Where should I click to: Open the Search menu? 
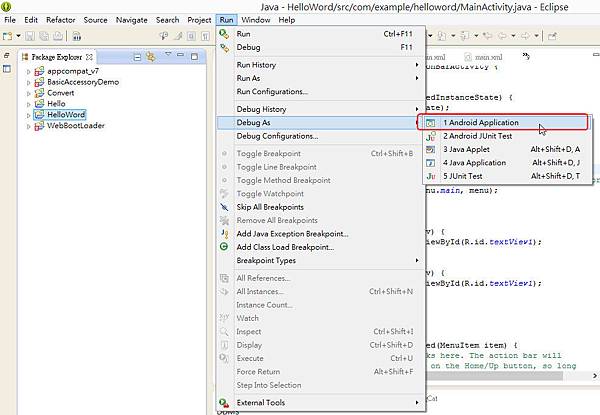click(168, 20)
